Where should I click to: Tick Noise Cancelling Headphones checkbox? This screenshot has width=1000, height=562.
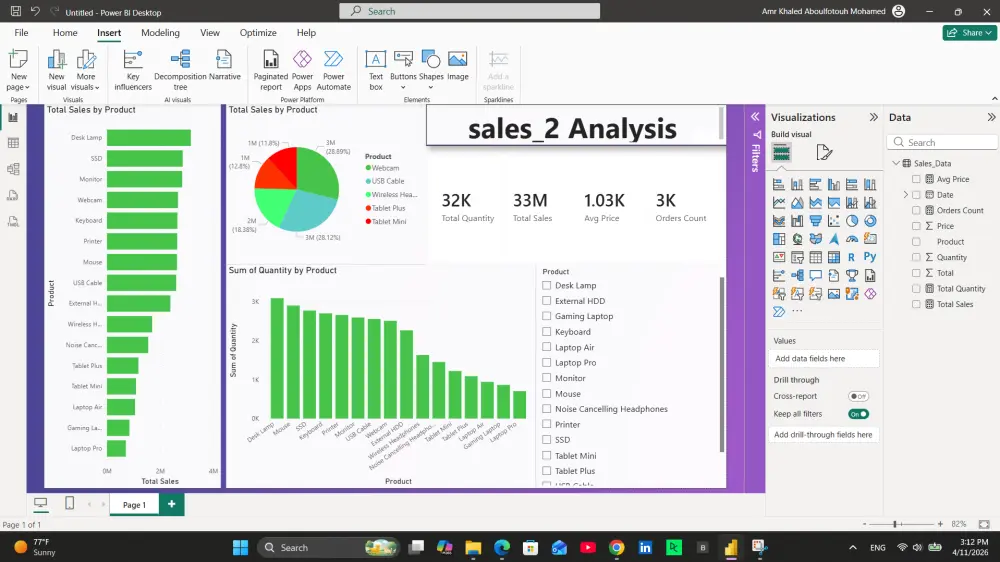point(547,409)
